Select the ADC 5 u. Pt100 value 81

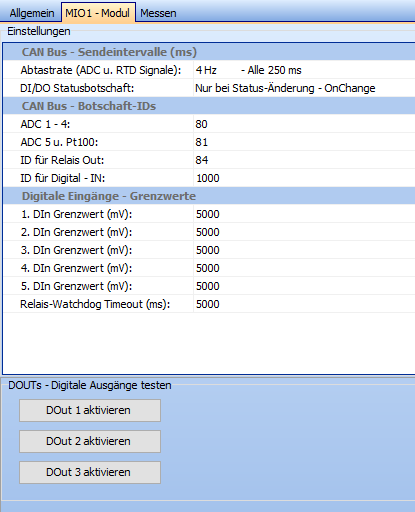click(x=304, y=142)
